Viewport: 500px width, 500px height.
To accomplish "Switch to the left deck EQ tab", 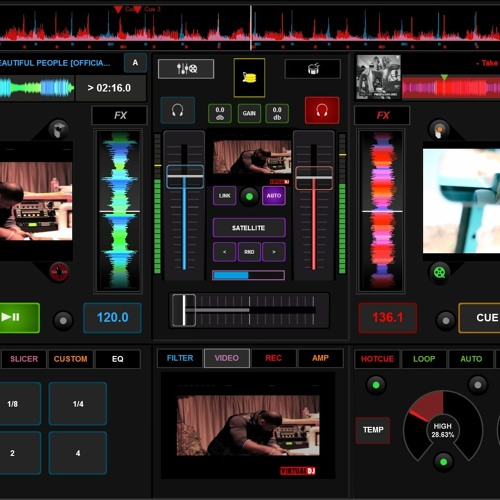I will tap(118, 359).
